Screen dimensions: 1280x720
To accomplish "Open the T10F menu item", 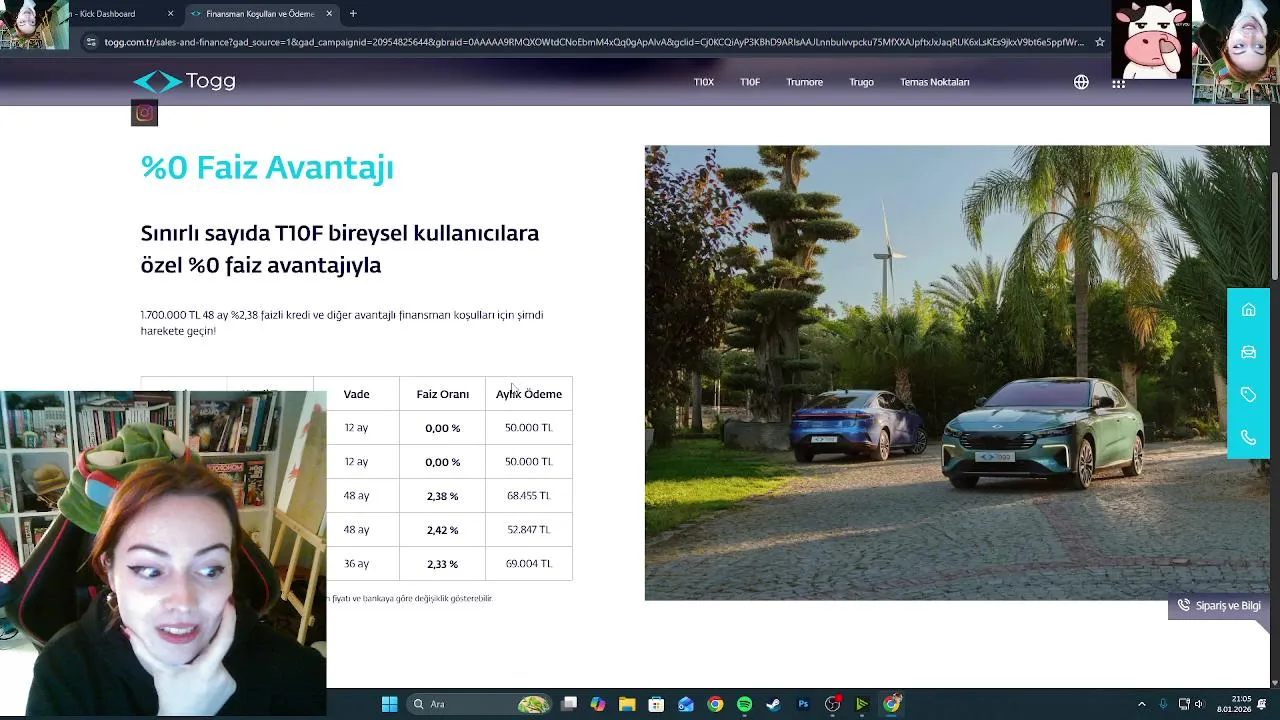I will [750, 82].
